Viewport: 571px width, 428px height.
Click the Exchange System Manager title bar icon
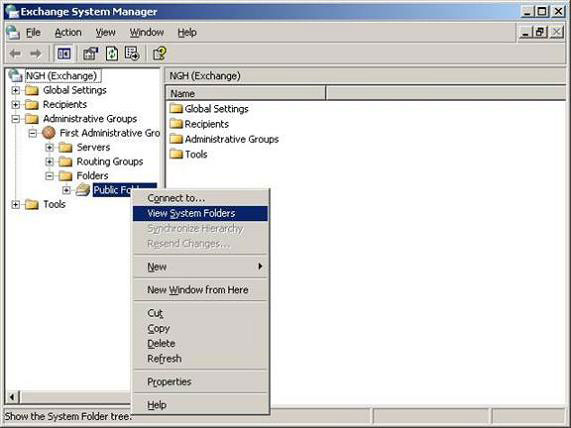[12, 12]
